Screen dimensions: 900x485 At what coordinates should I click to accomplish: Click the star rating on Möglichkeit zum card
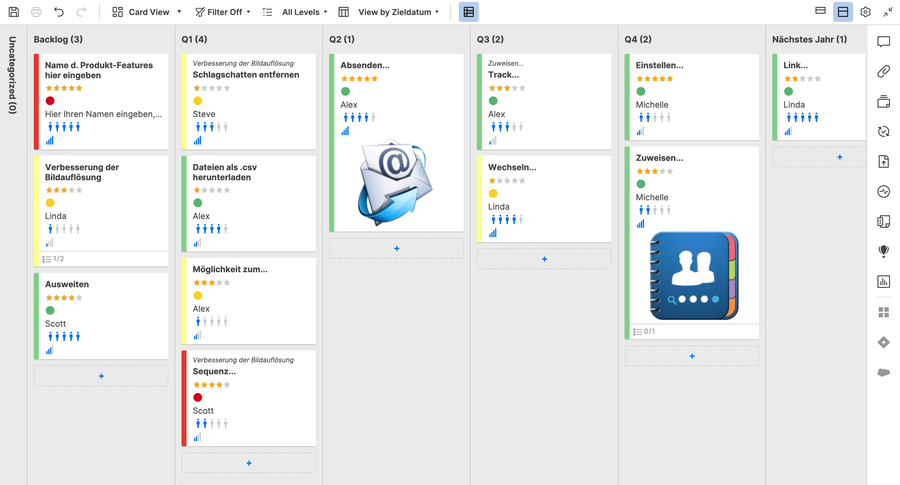tap(211, 282)
